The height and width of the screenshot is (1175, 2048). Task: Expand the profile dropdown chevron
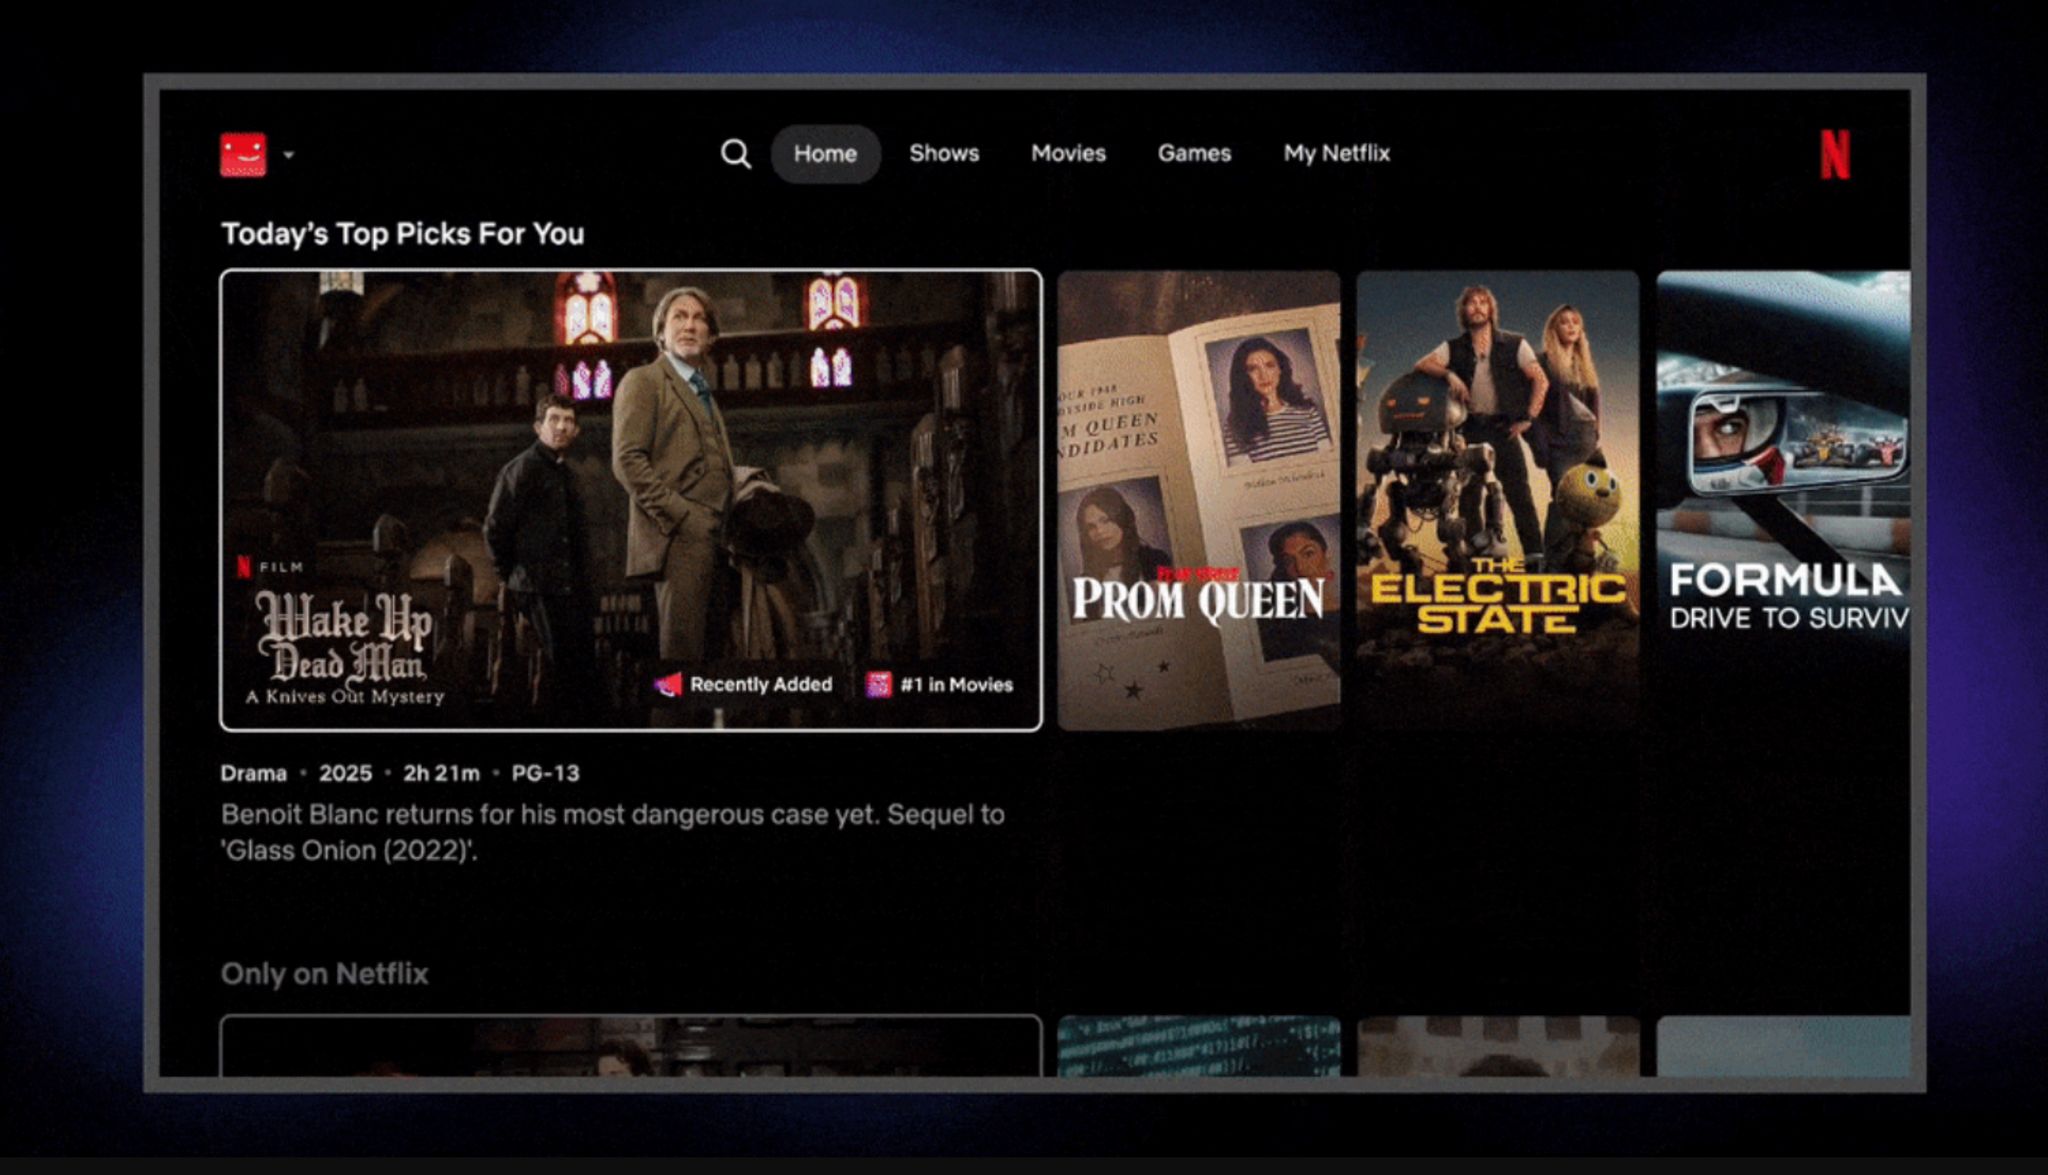(290, 156)
